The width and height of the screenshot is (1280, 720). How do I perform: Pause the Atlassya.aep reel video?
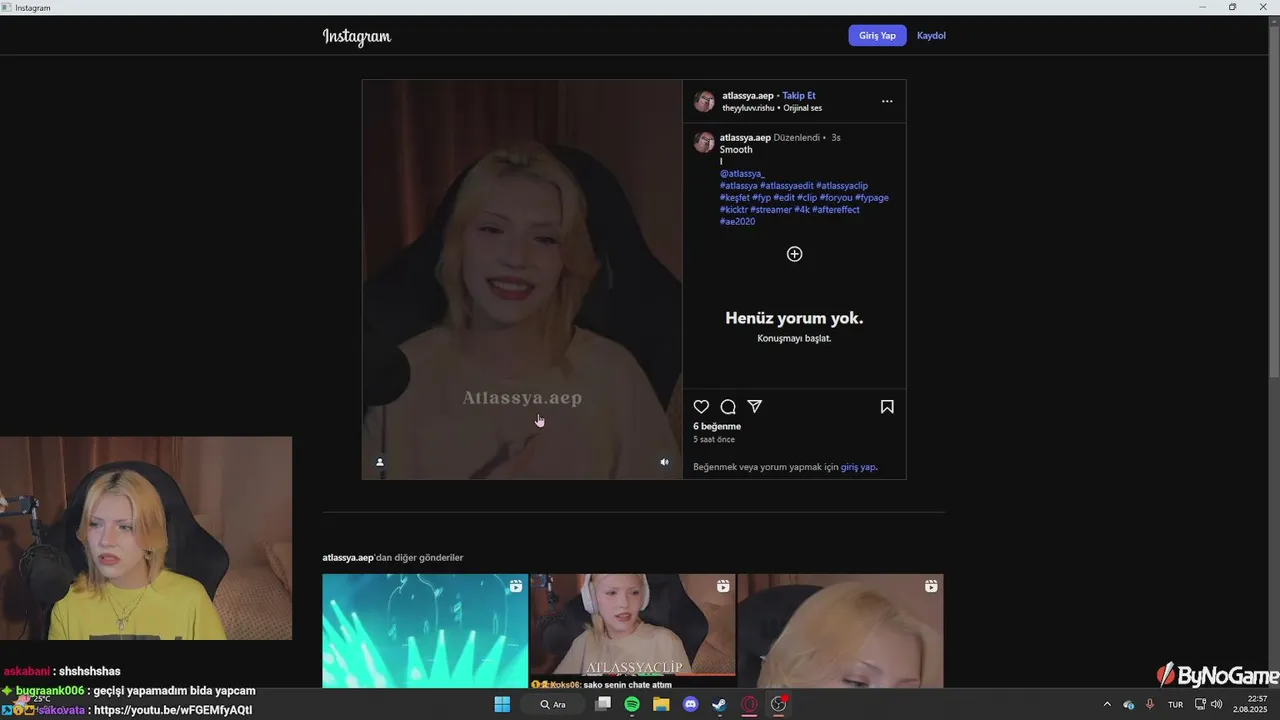point(522,280)
